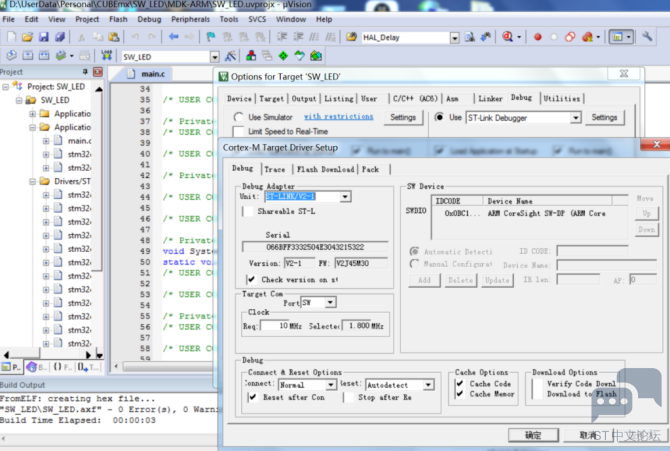Click the Save All icon
Screen dimensions: 670x451
pyautogui.click(x=60, y=37)
